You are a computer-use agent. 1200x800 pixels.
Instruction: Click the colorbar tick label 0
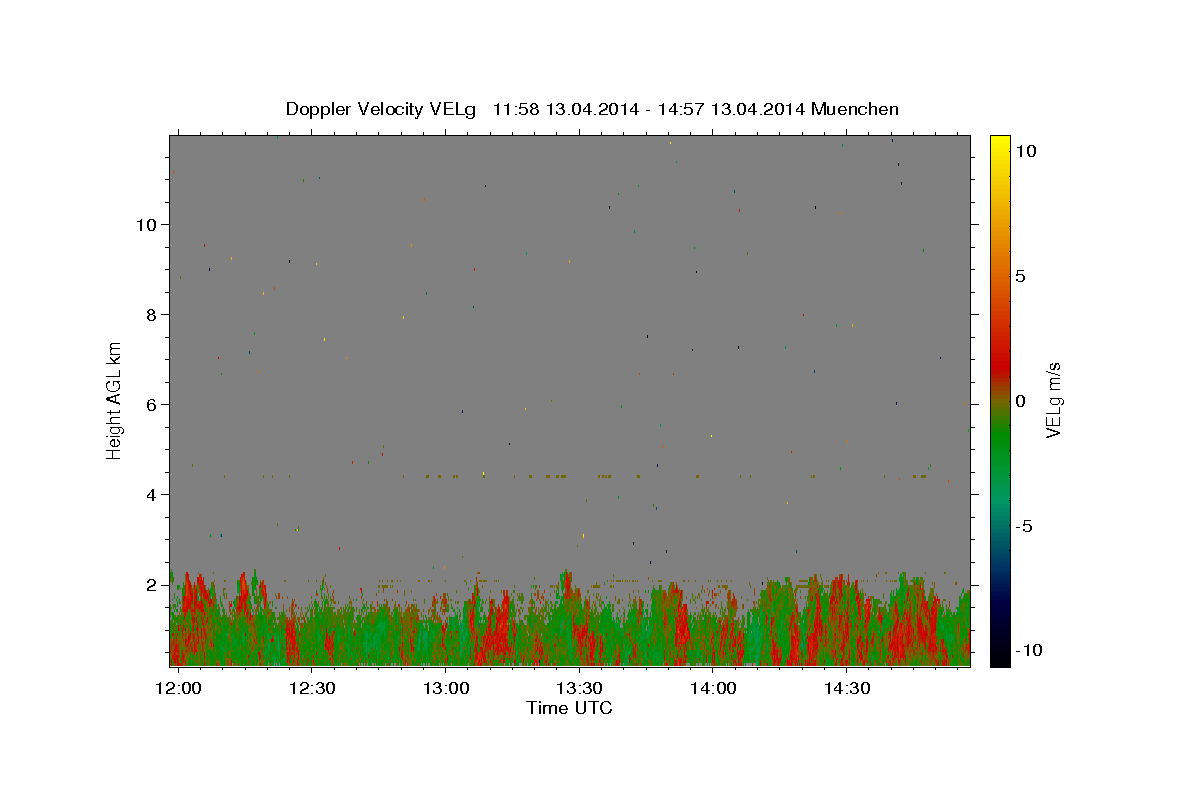point(1020,401)
